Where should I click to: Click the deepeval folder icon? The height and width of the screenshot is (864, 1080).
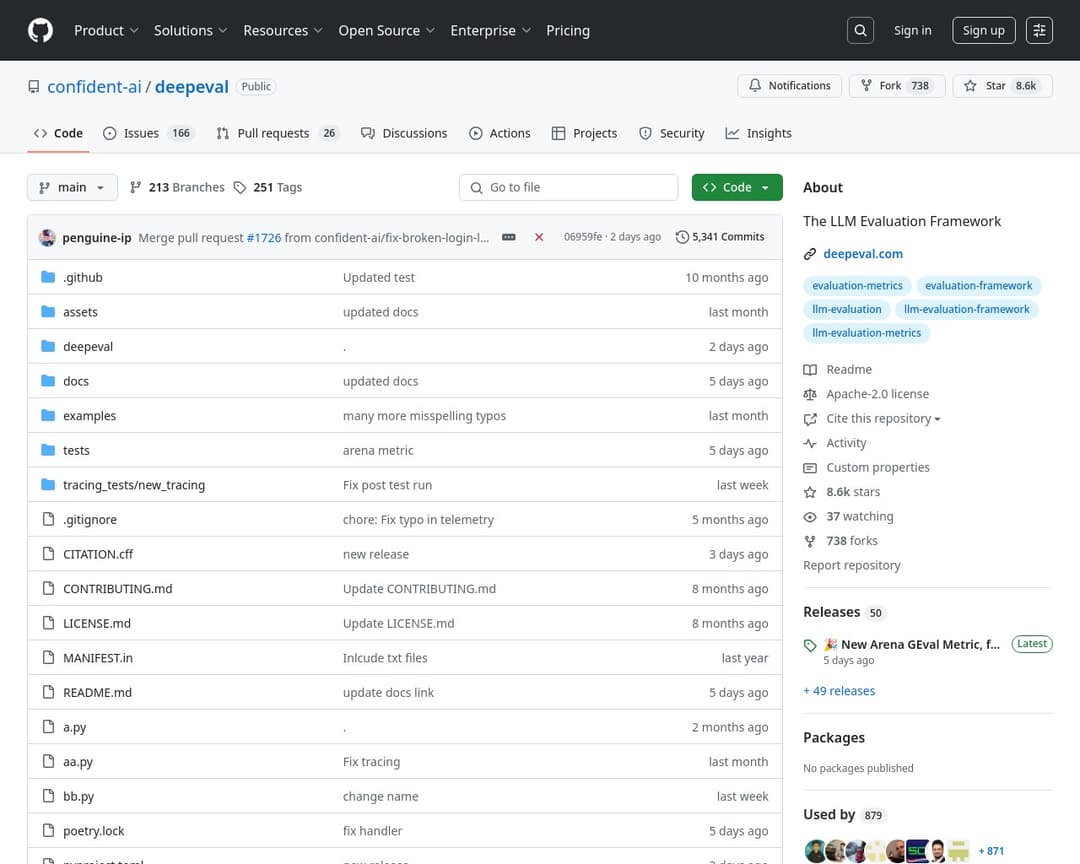click(48, 346)
